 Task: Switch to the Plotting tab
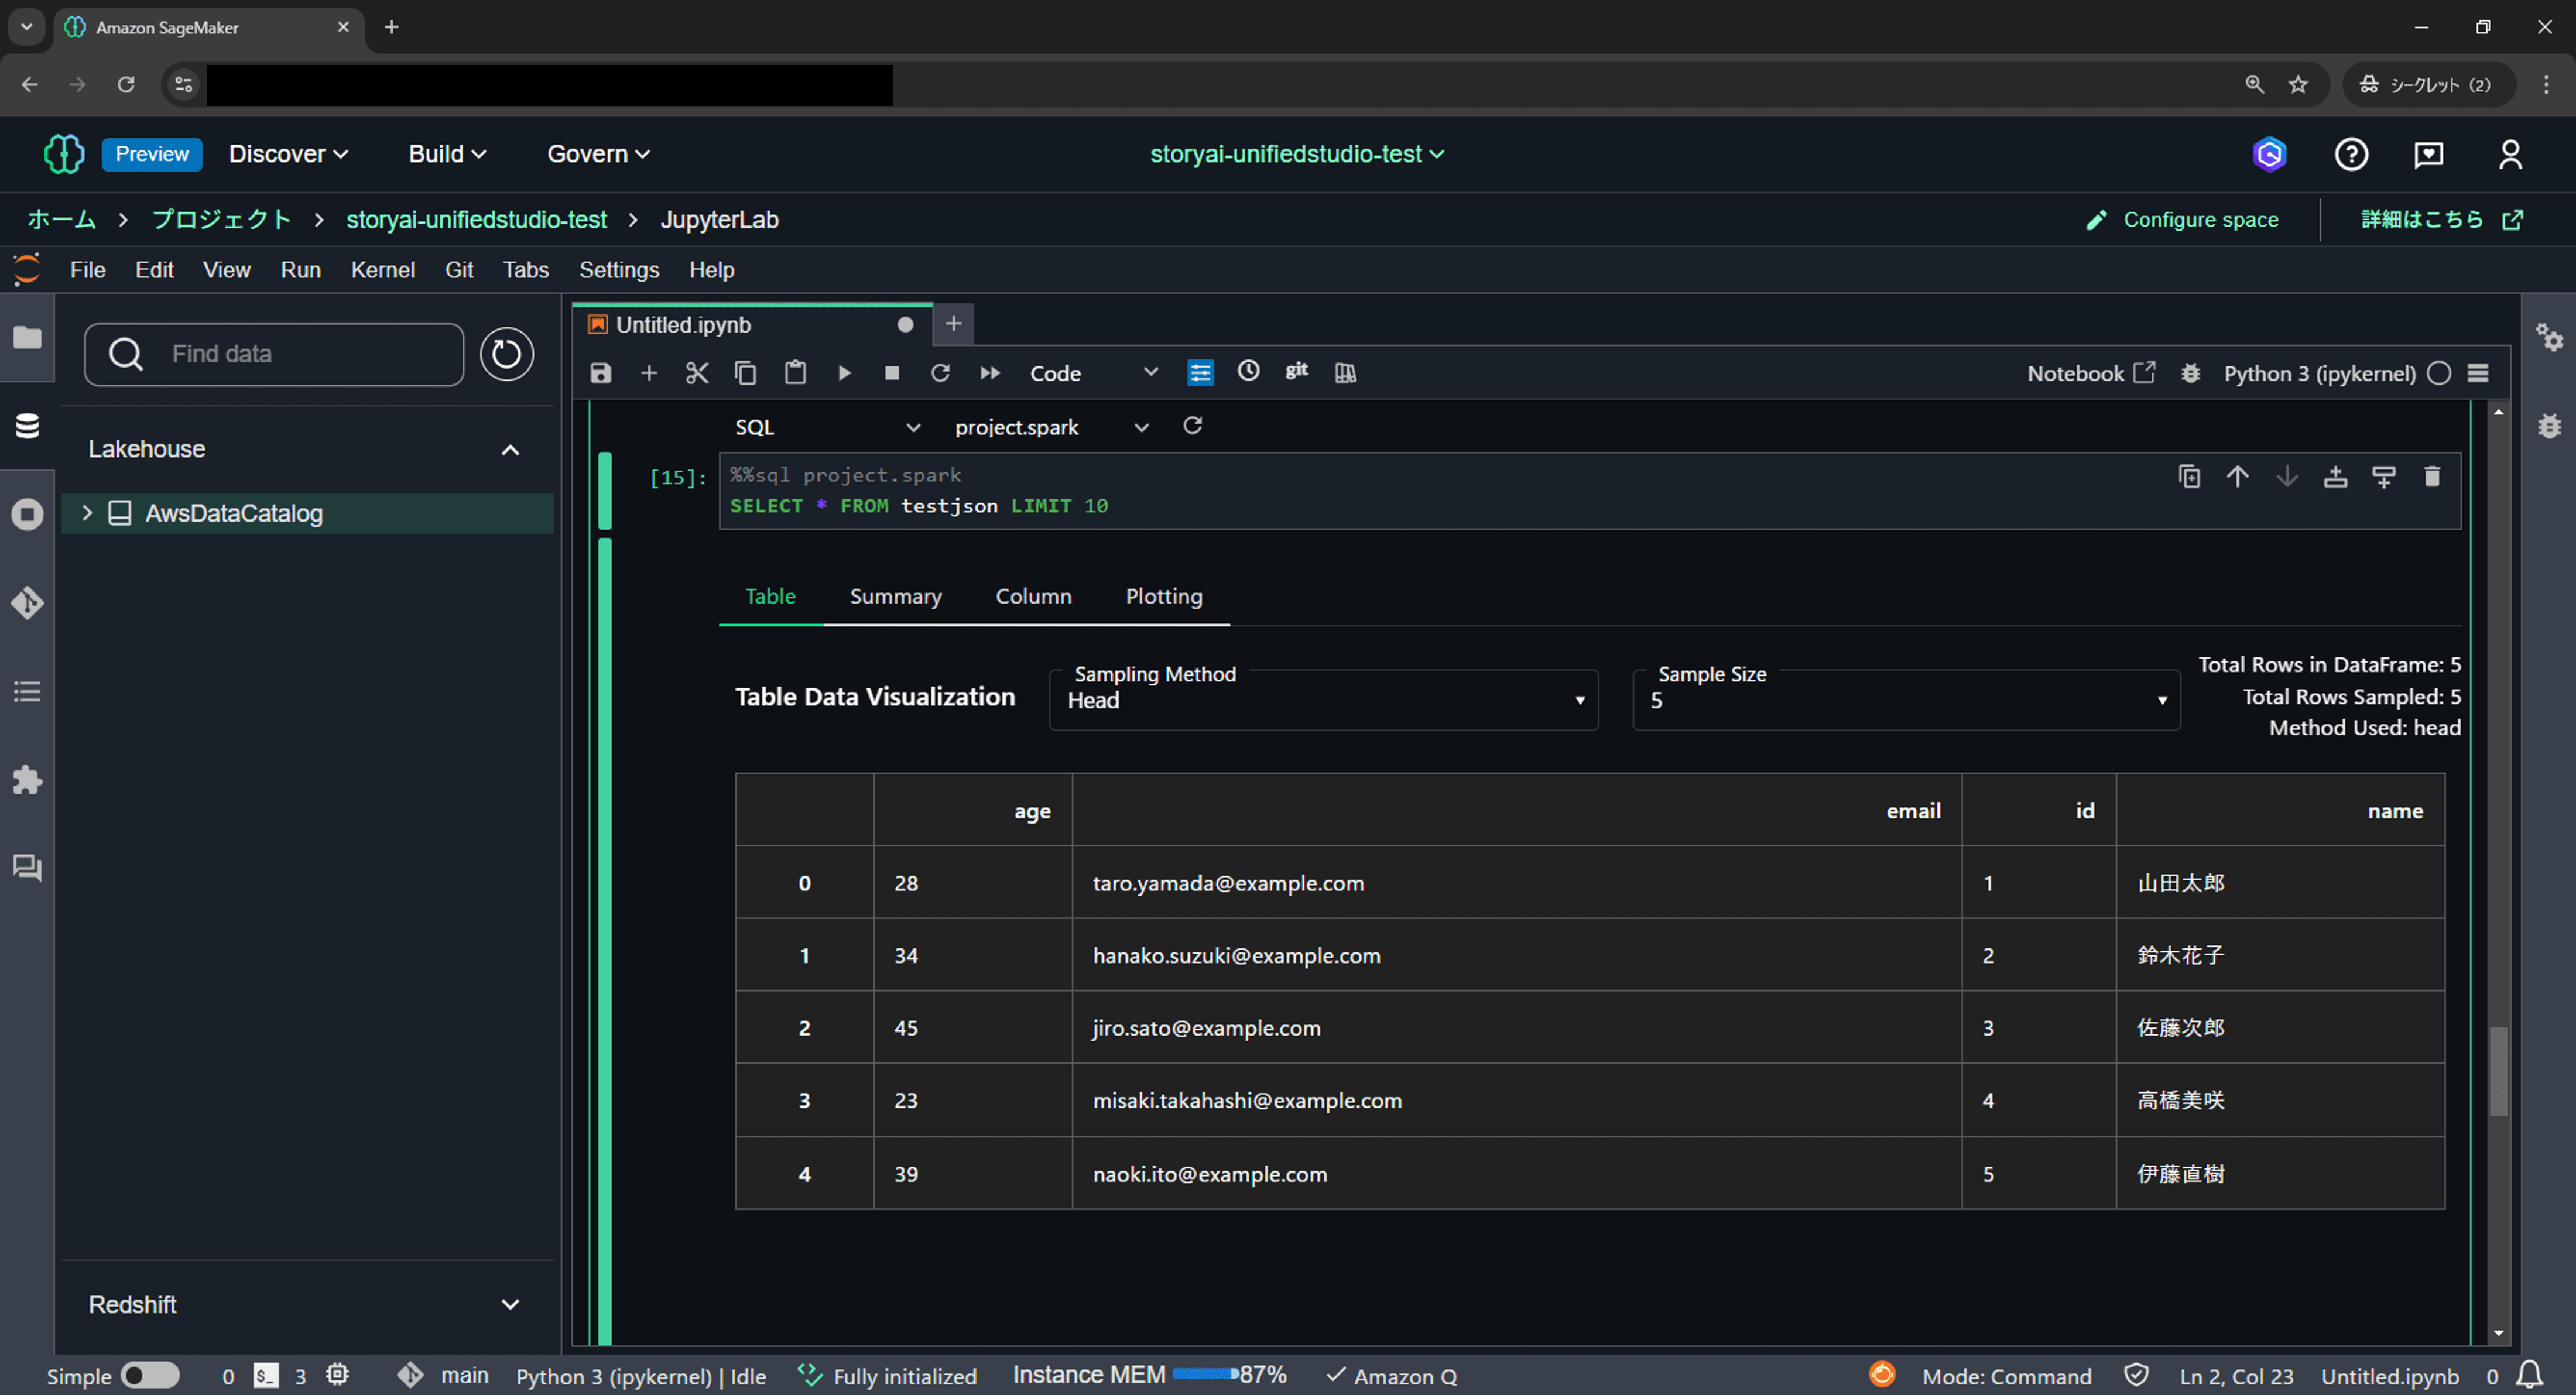[x=1163, y=596]
